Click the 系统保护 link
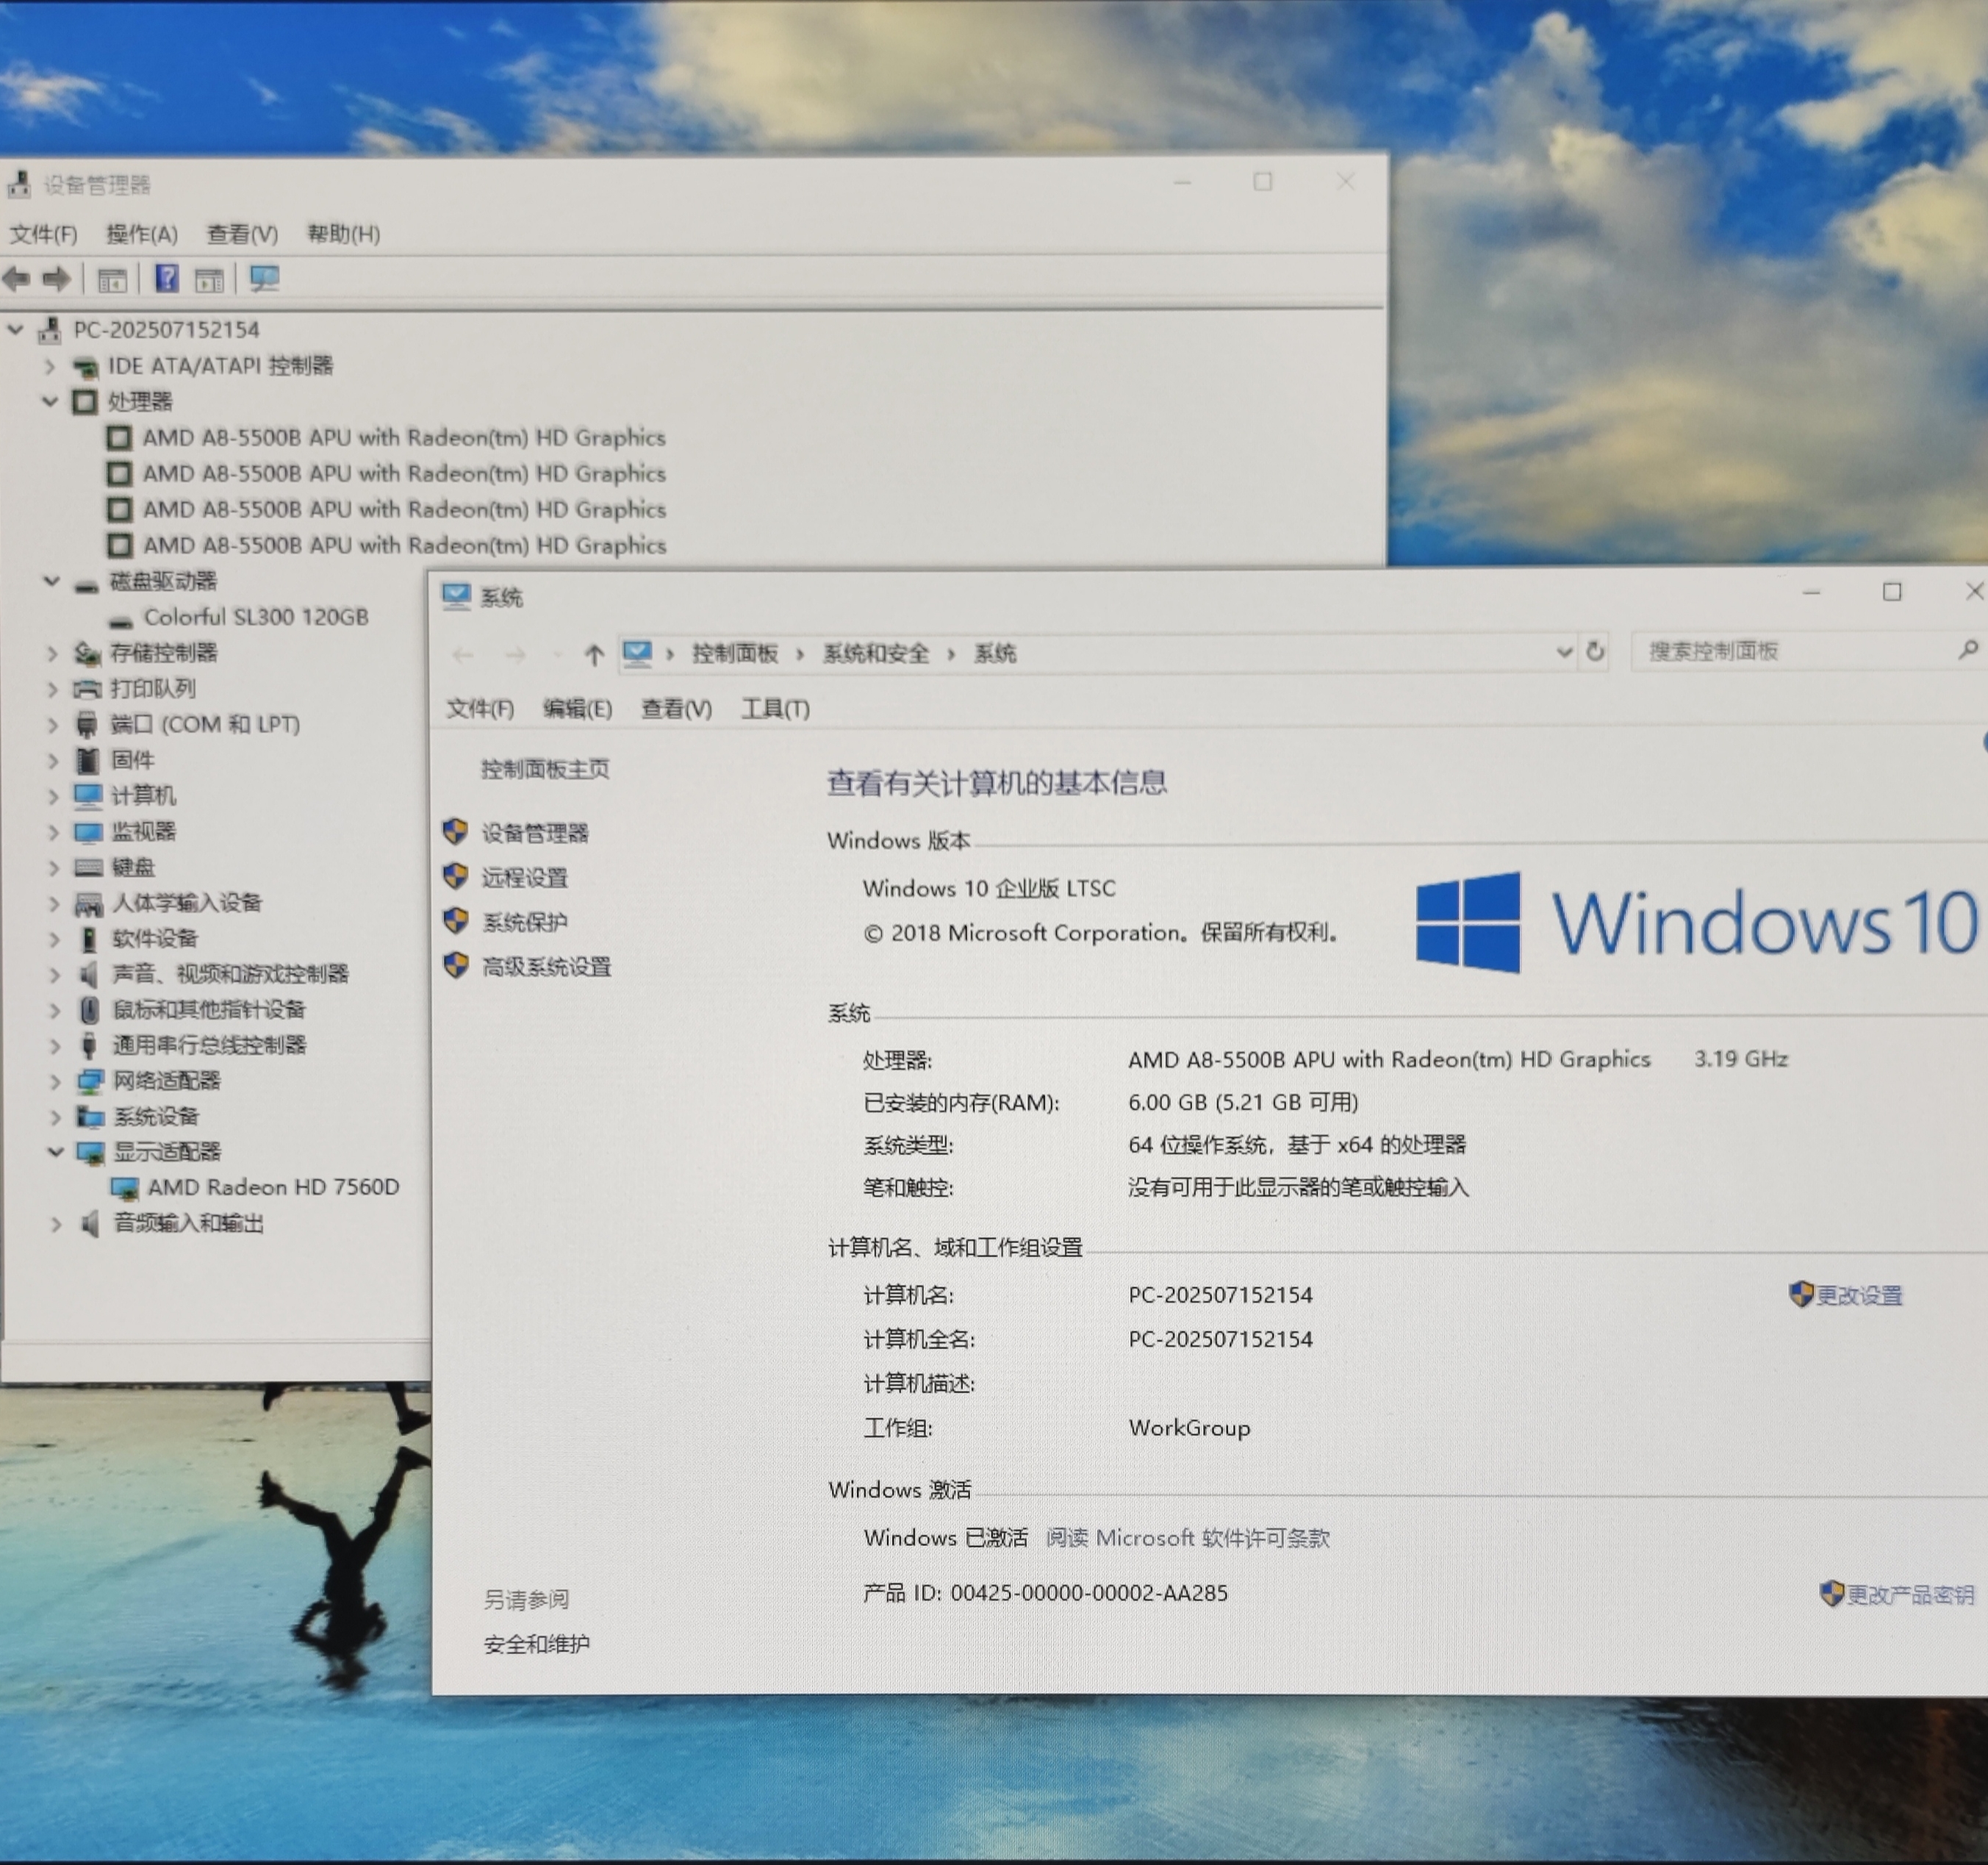The height and width of the screenshot is (1865, 1988). pyautogui.click(x=524, y=922)
